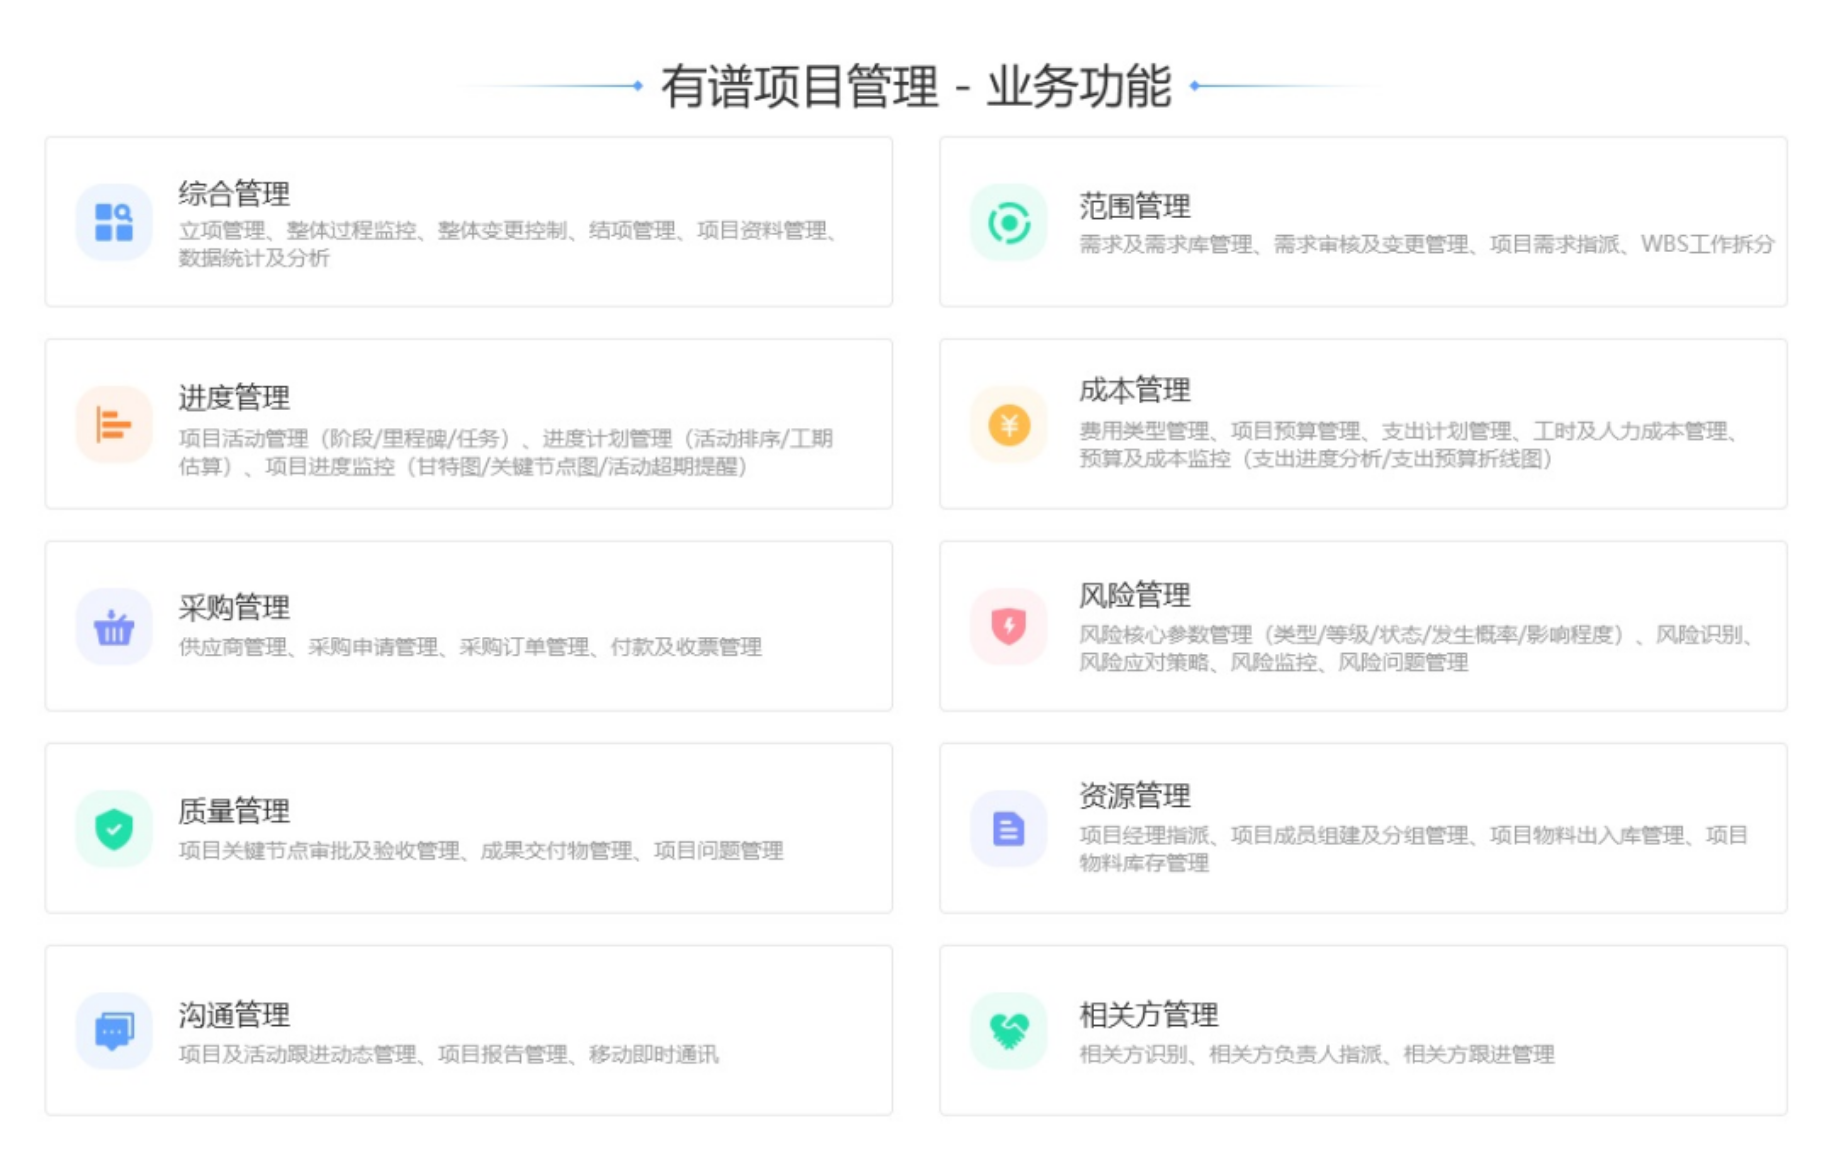Select the 采购管理 feature card
This screenshot has height=1160, width=1833.
(x=470, y=622)
